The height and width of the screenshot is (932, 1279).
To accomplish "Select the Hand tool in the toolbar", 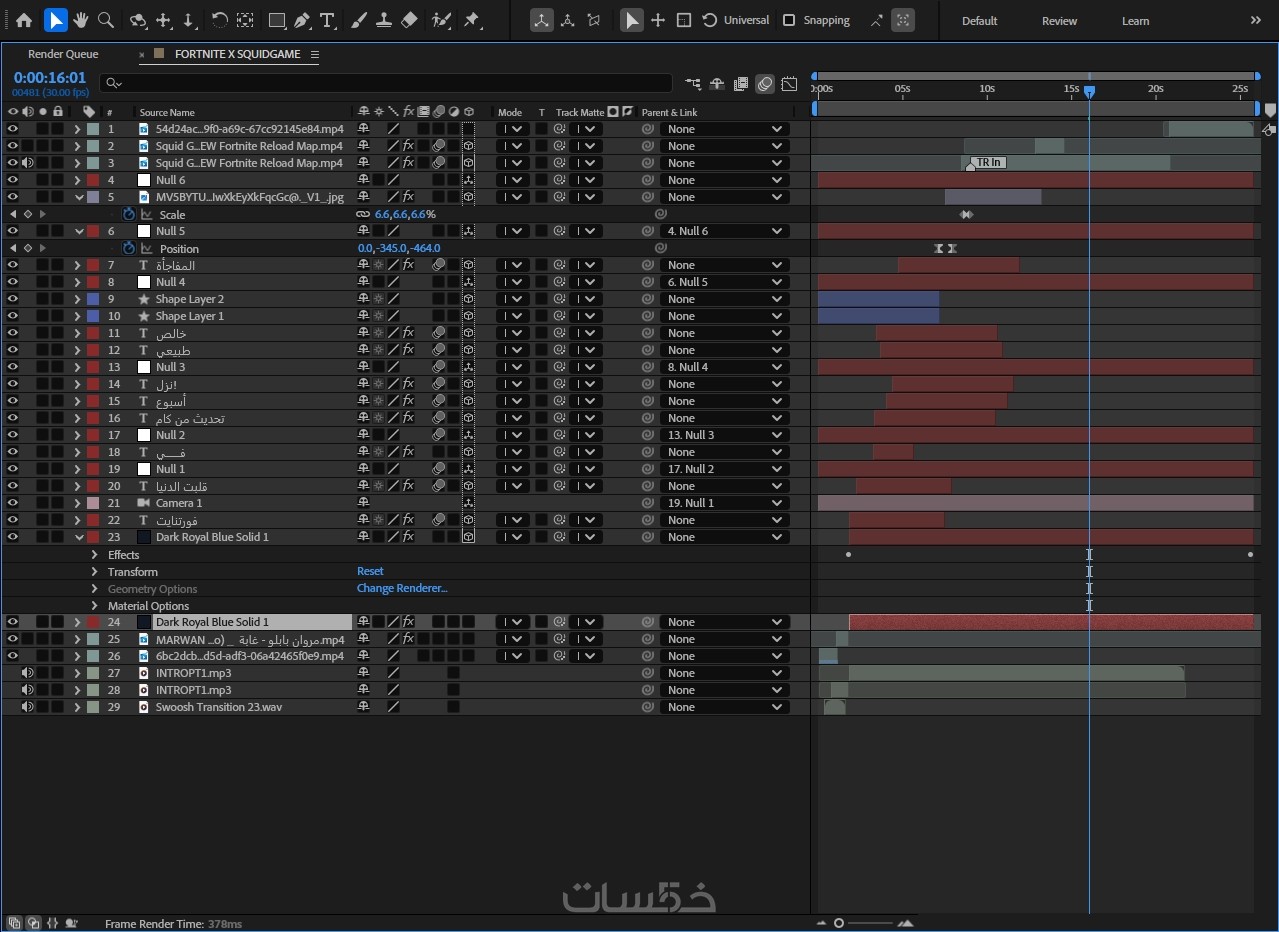I will pos(80,20).
